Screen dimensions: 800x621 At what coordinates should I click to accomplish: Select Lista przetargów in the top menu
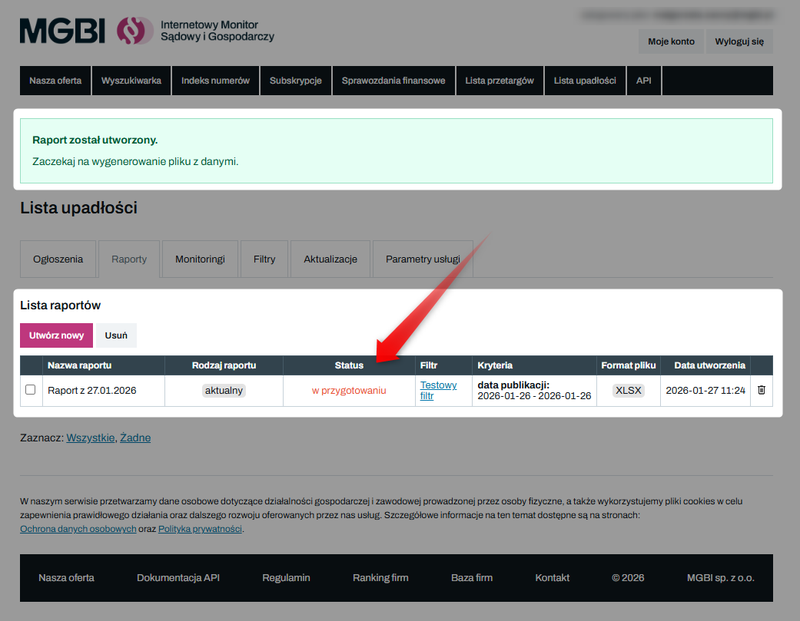click(x=499, y=81)
